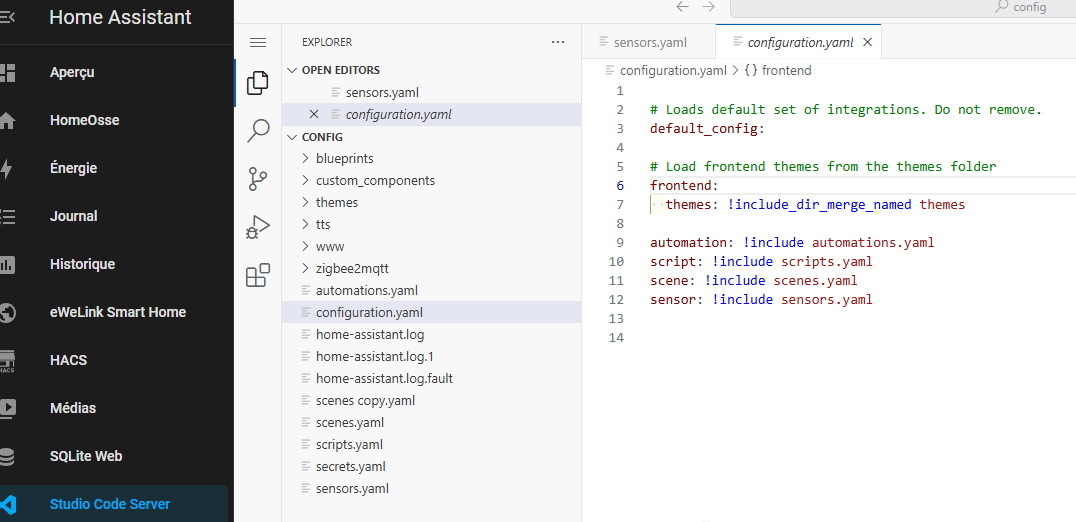The height and width of the screenshot is (522, 1076).
Task: Open the Explorer files icon in activity bar
Action: [x=258, y=82]
